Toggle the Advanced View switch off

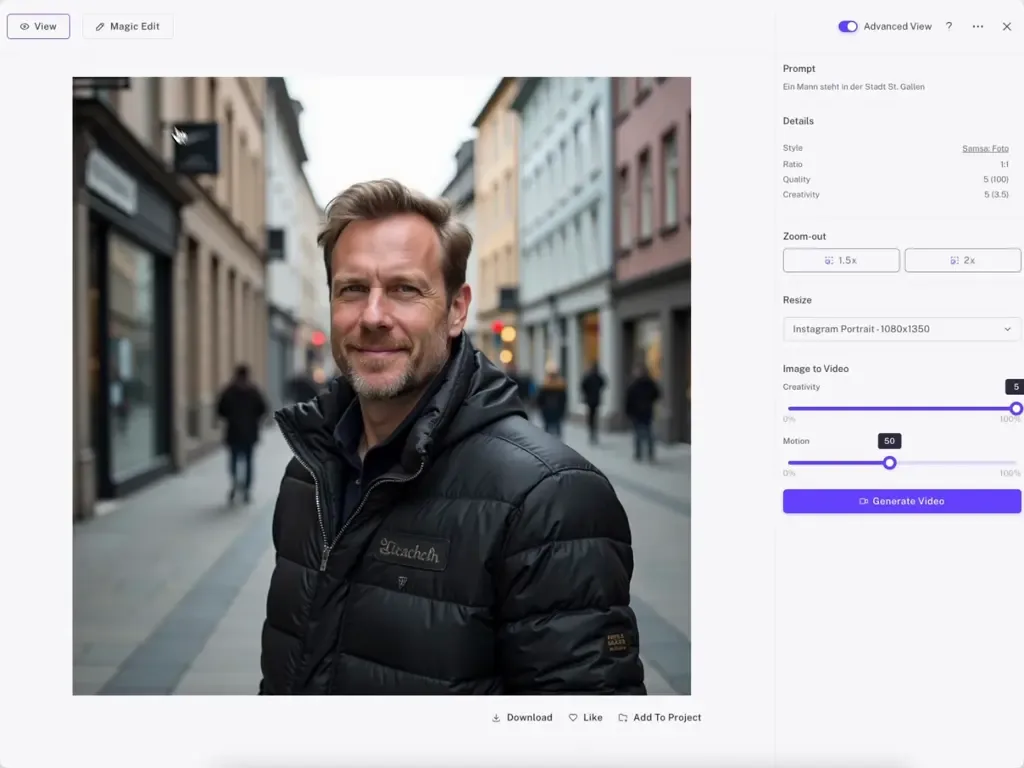848,26
